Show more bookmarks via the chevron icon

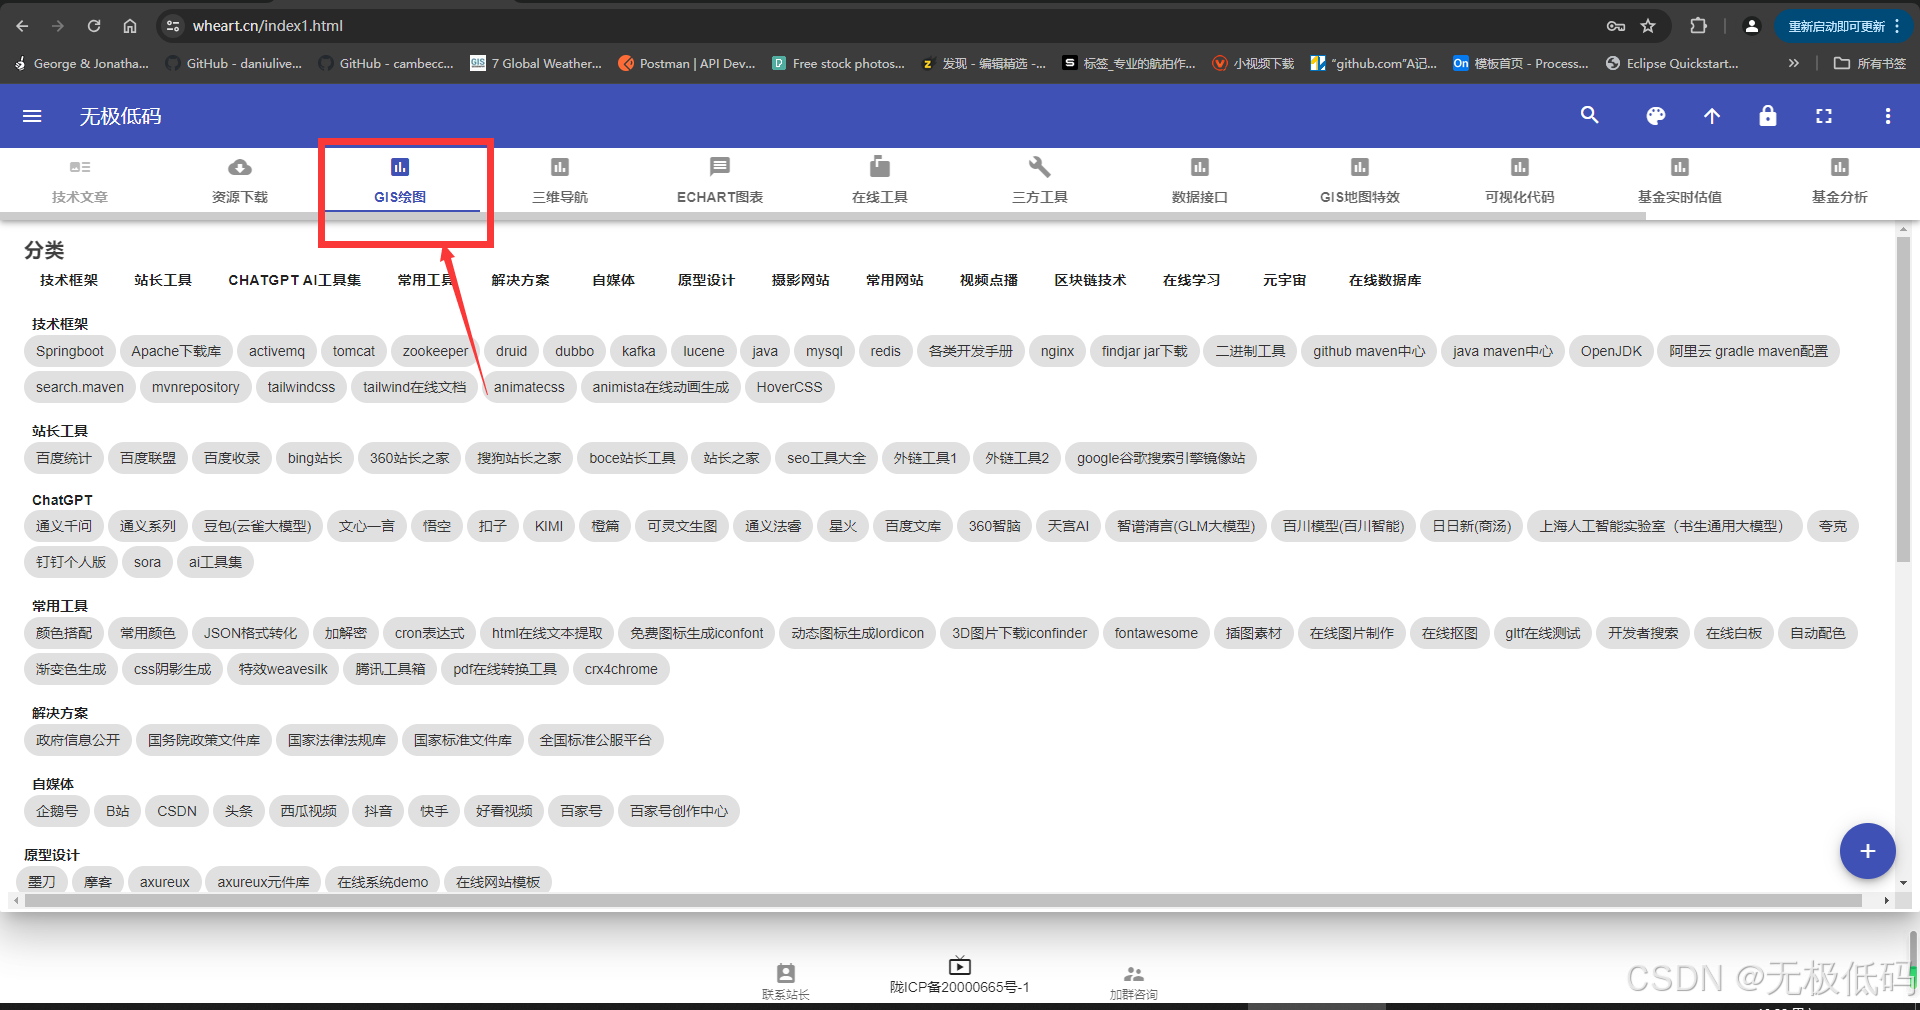tap(1794, 63)
